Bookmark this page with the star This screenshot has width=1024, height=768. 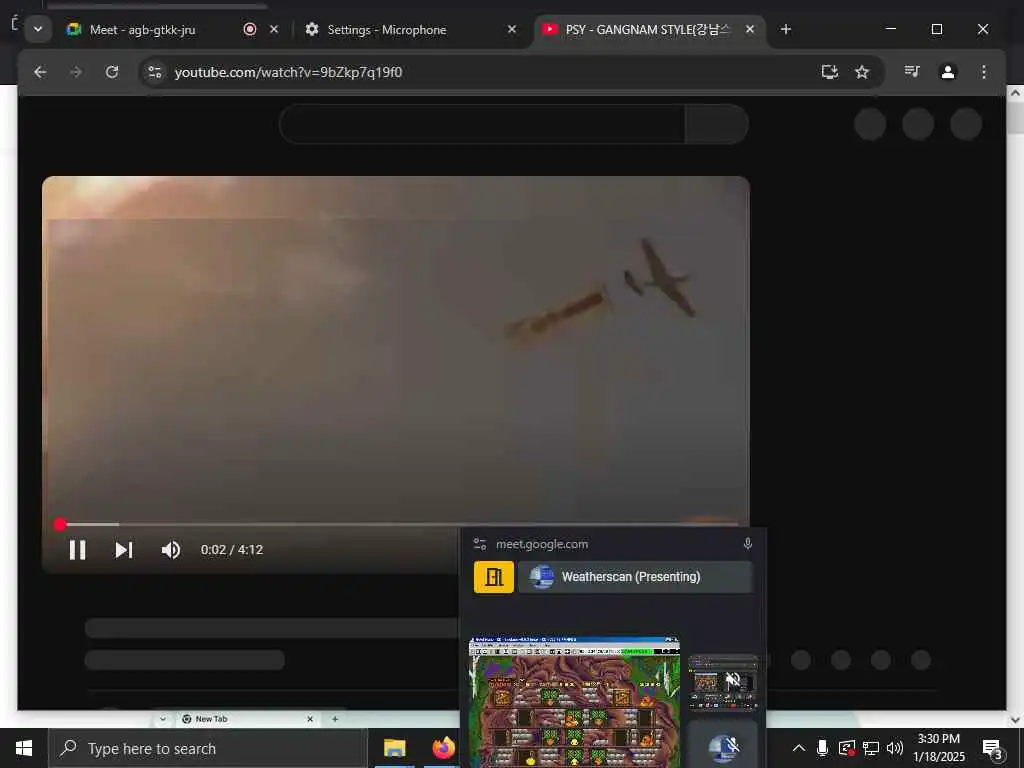coord(862,72)
